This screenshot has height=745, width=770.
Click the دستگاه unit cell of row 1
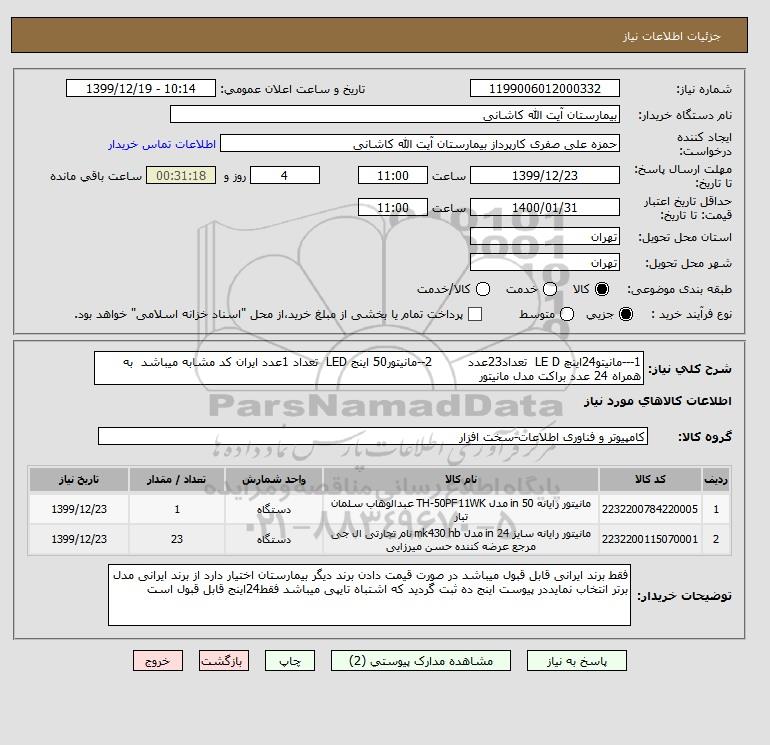pyautogui.click(x=274, y=509)
